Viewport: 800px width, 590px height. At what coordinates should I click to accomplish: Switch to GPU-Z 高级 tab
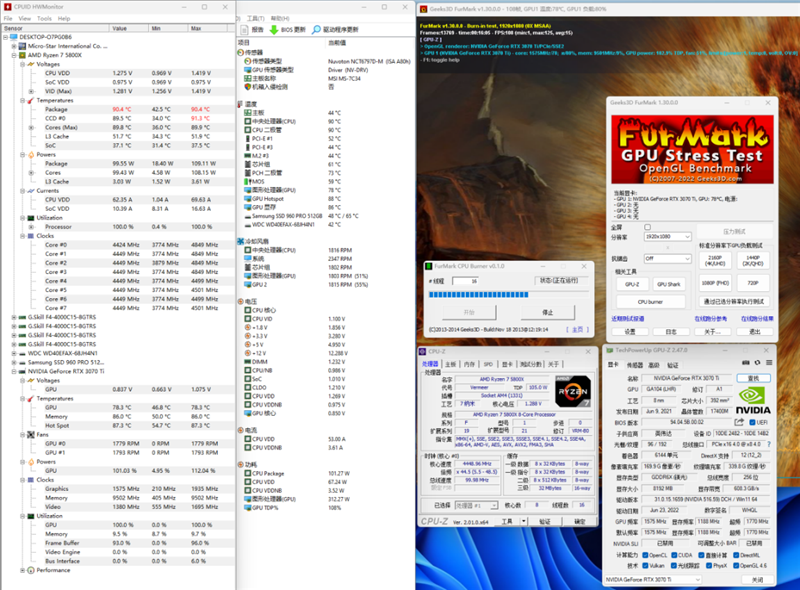654,365
